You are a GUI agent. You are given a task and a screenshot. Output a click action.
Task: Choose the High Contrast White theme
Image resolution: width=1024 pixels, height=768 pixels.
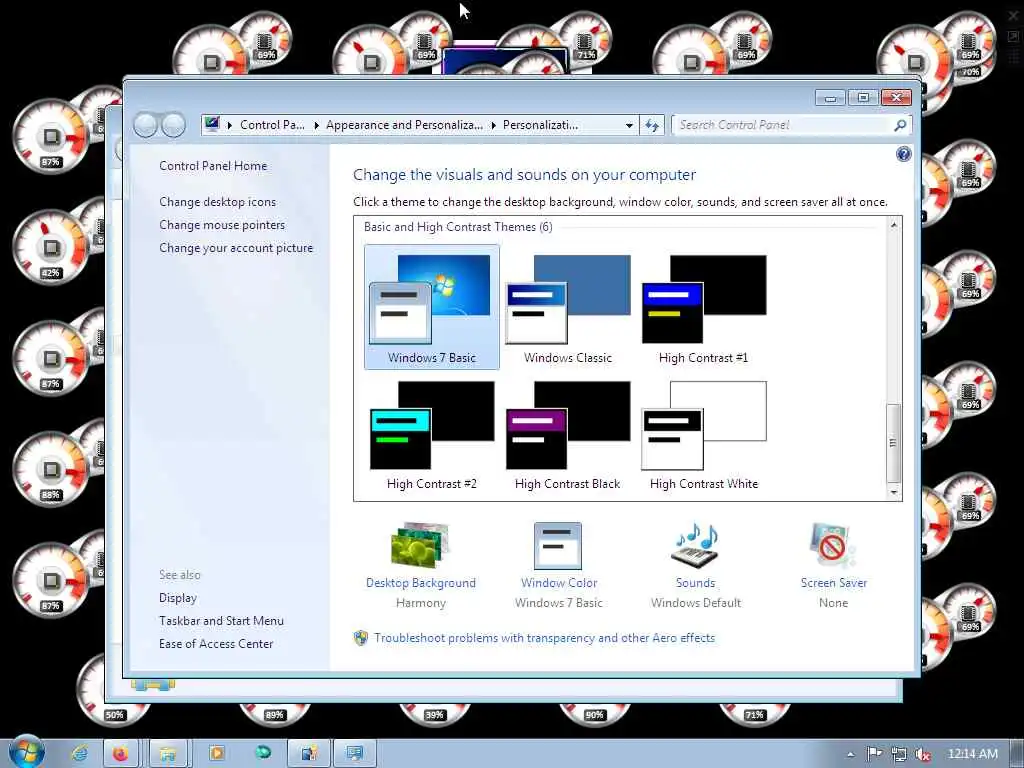[x=703, y=436]
